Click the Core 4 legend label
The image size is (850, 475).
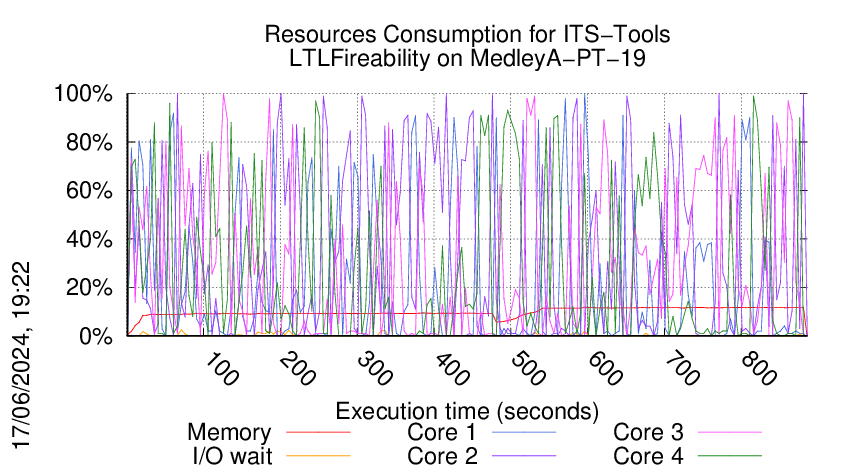coord(648,456)
